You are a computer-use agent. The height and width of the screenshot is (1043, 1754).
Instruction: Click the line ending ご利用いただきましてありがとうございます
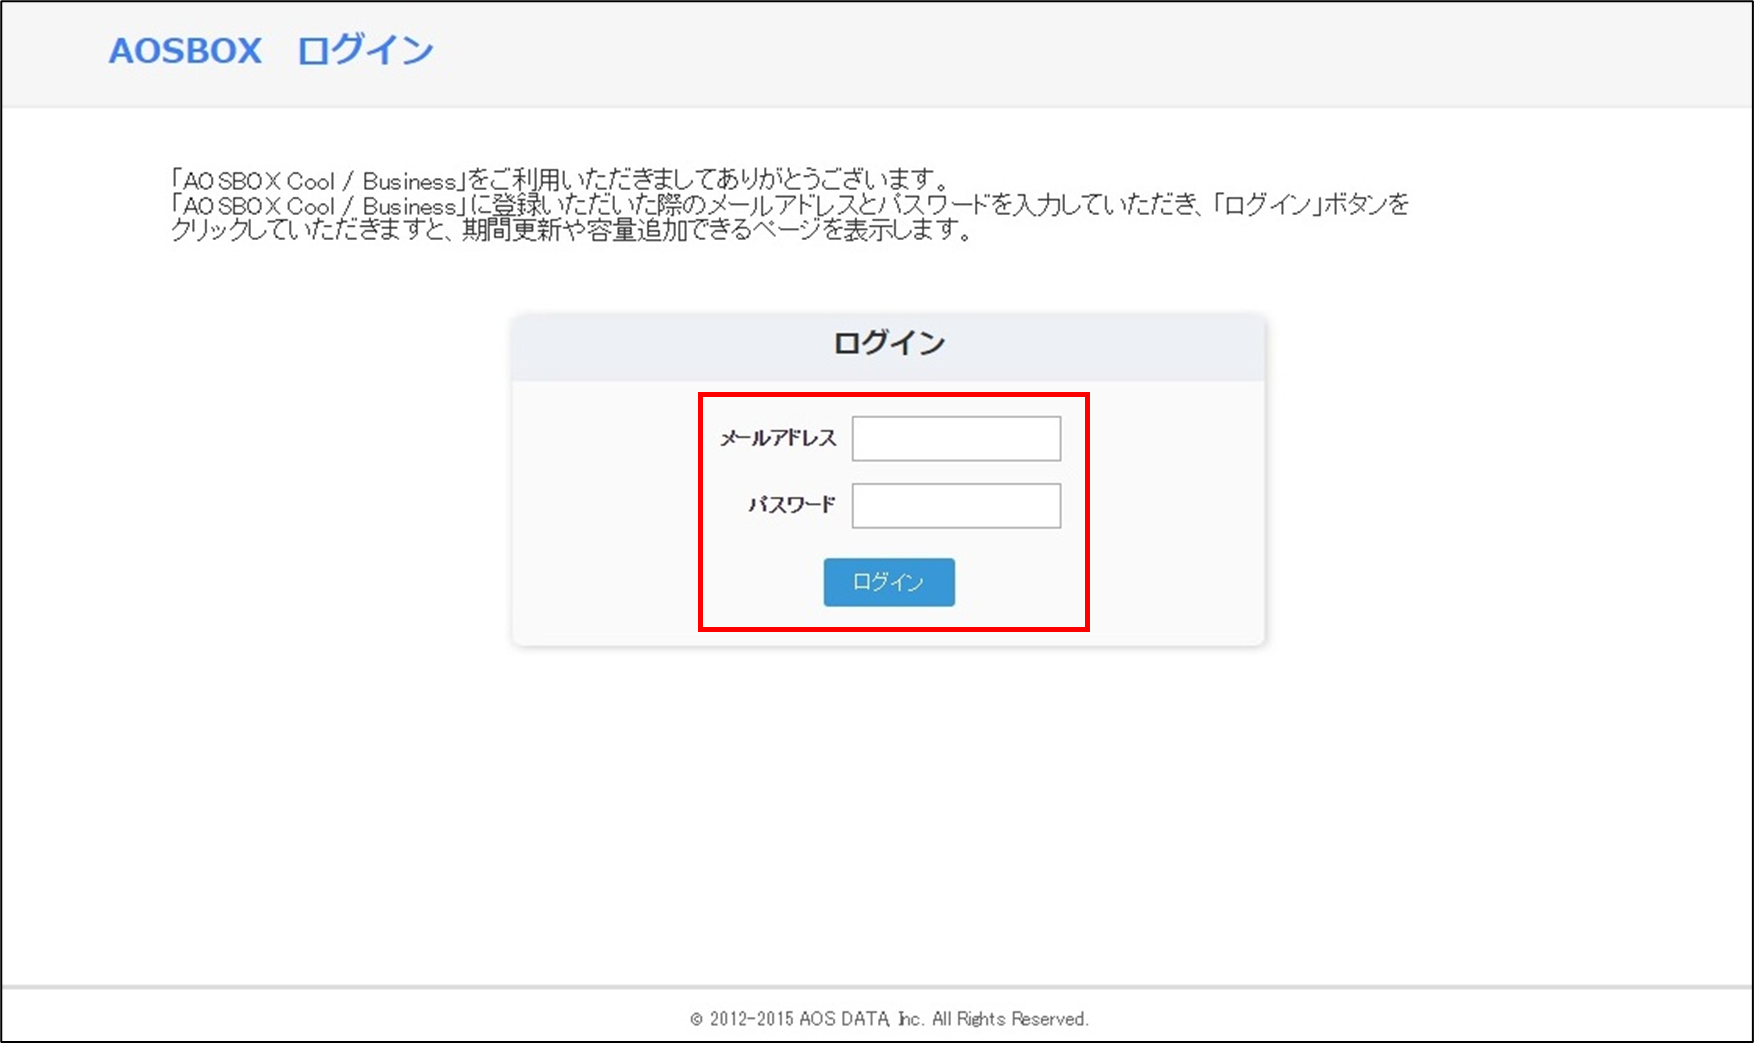coord(560,180)
